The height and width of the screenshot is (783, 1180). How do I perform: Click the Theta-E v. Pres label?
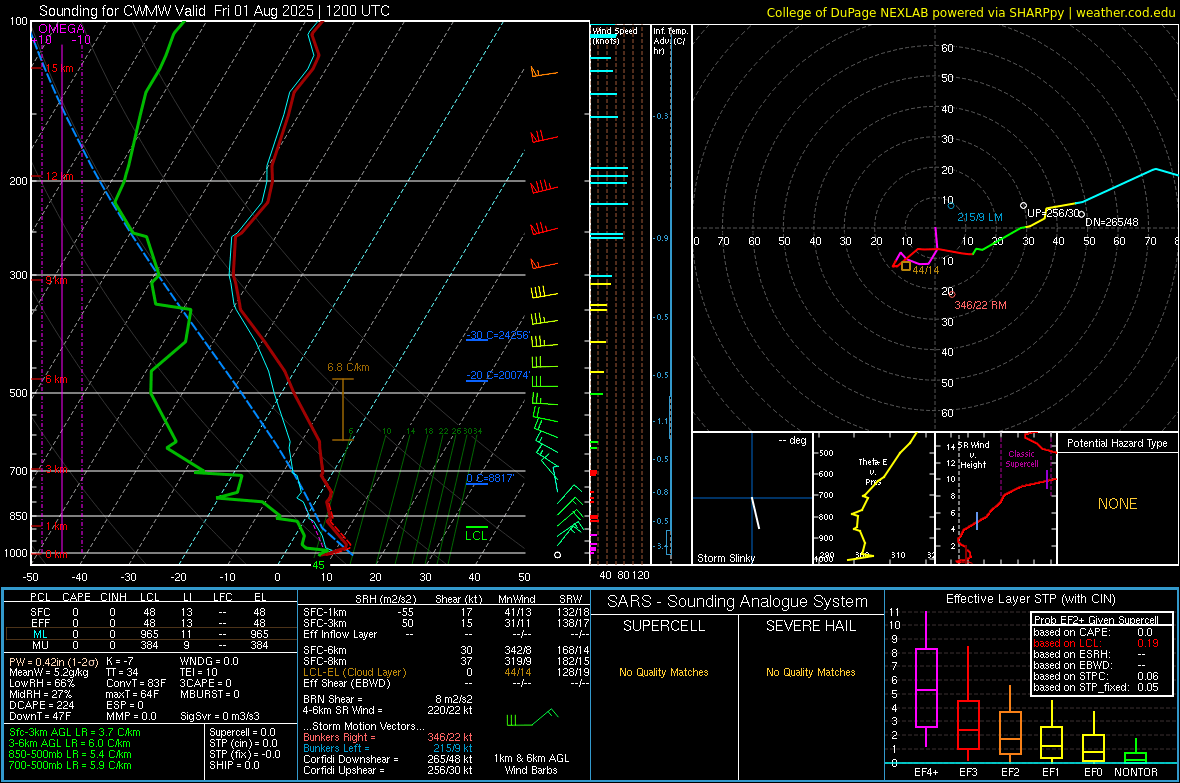(872, 471)
